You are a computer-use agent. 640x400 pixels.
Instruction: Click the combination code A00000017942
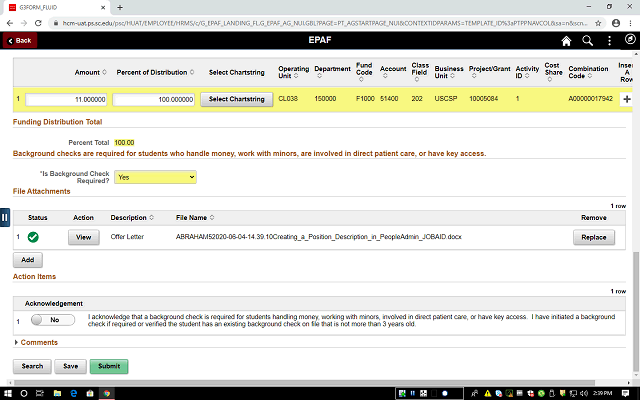click(590, 98)
